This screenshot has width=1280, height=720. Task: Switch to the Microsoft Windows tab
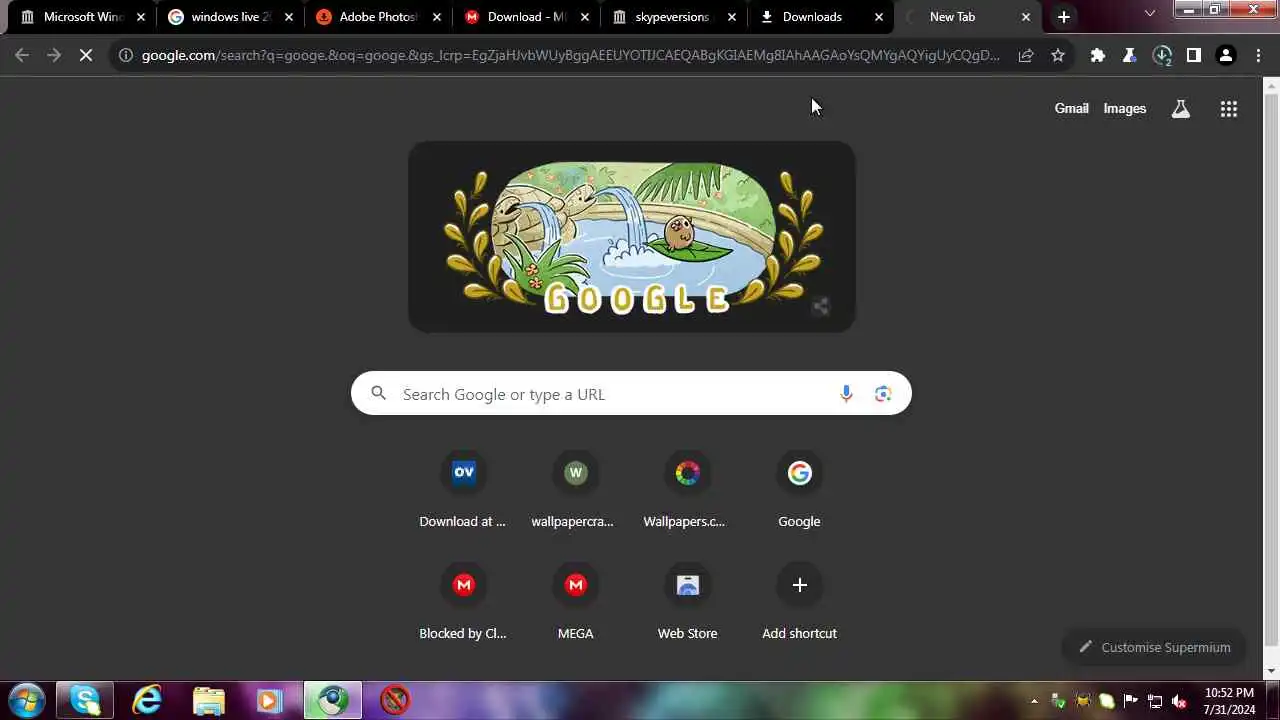[81, 17]
